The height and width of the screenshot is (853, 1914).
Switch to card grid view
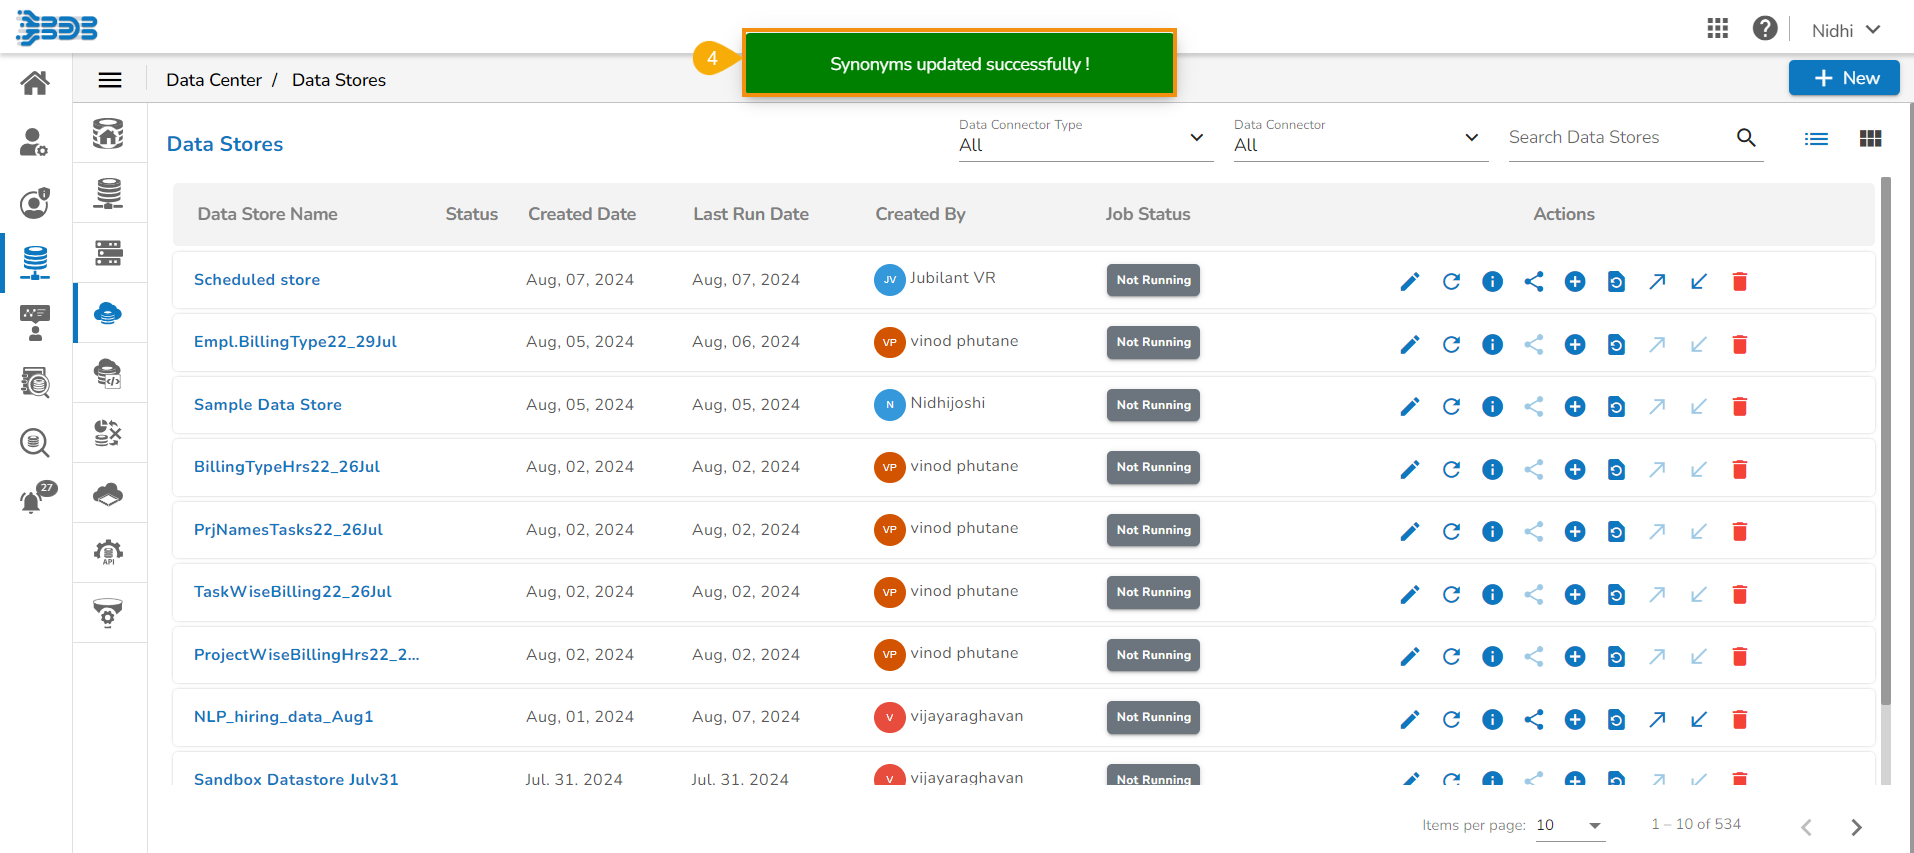click(1870, 139)
